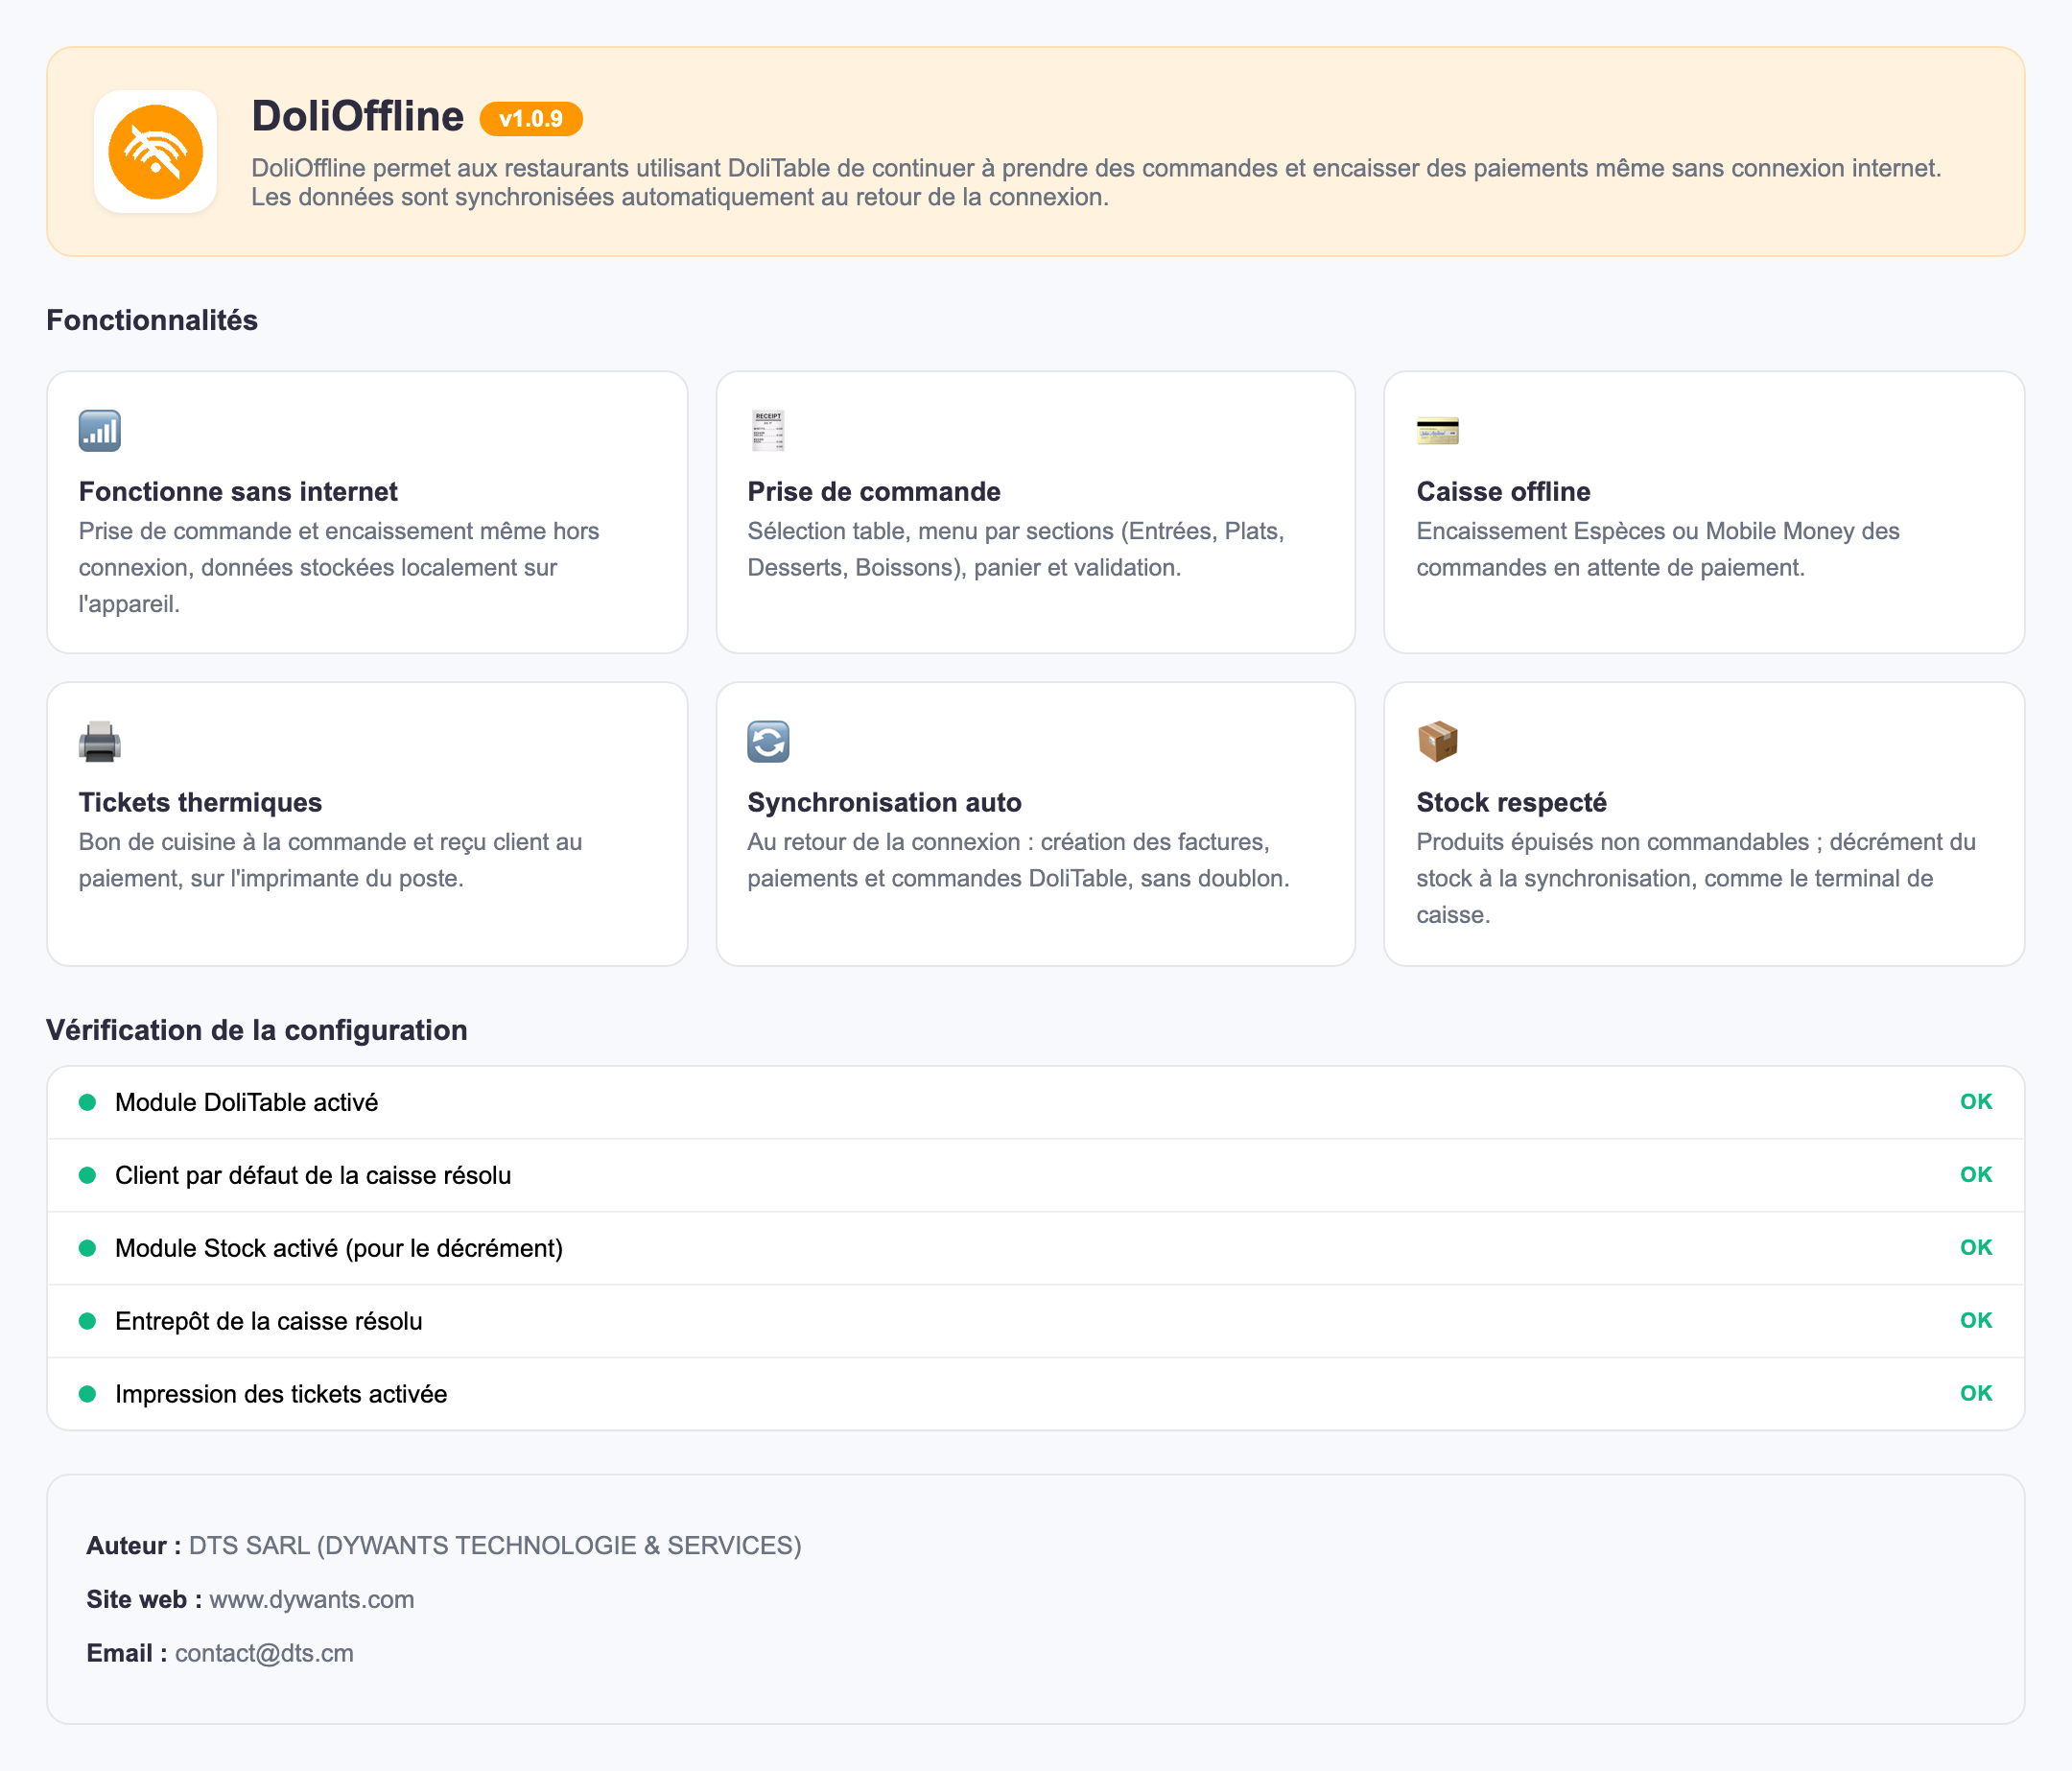The width and height of the screenshot is (2072, 1771).
Task: Click the credit card icon above Caisse offline
Action: click(1437, 431)
